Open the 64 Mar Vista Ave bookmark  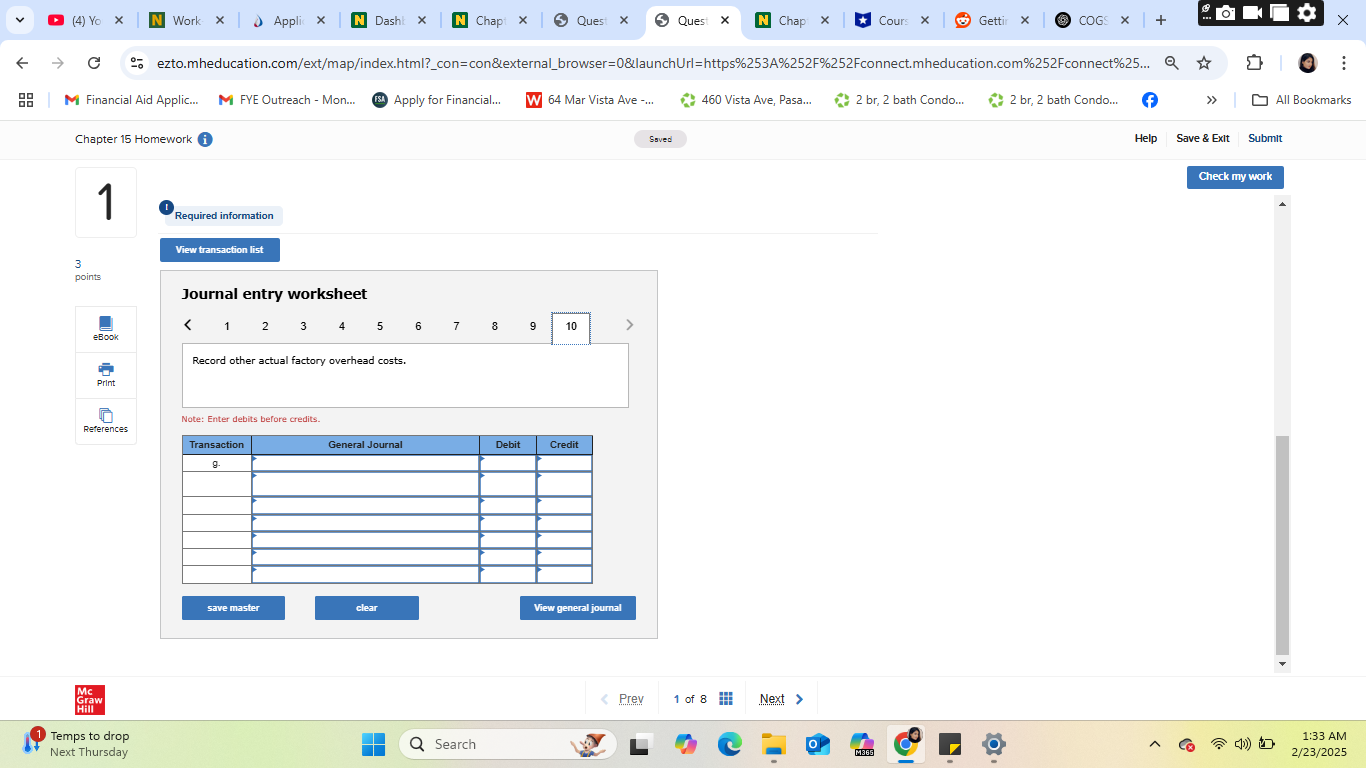[x=590, y=100]
